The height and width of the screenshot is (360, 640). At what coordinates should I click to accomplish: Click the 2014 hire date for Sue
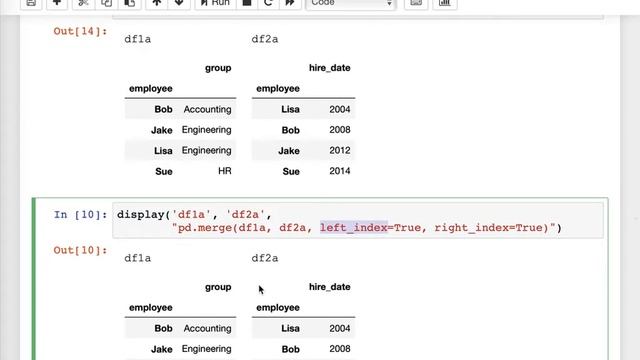340,171
